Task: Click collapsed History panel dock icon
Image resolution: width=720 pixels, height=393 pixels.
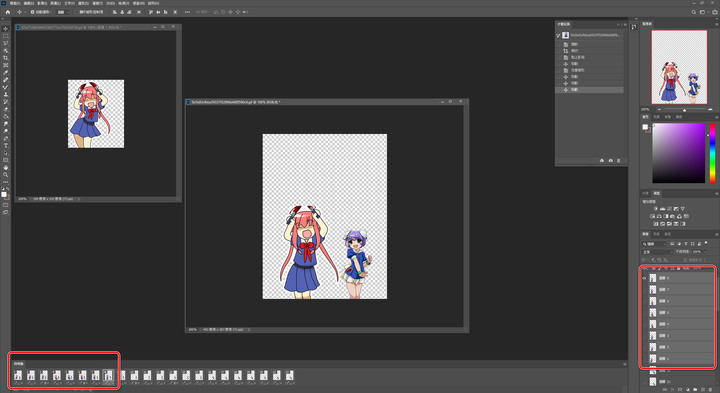Action: coord(634,27)
